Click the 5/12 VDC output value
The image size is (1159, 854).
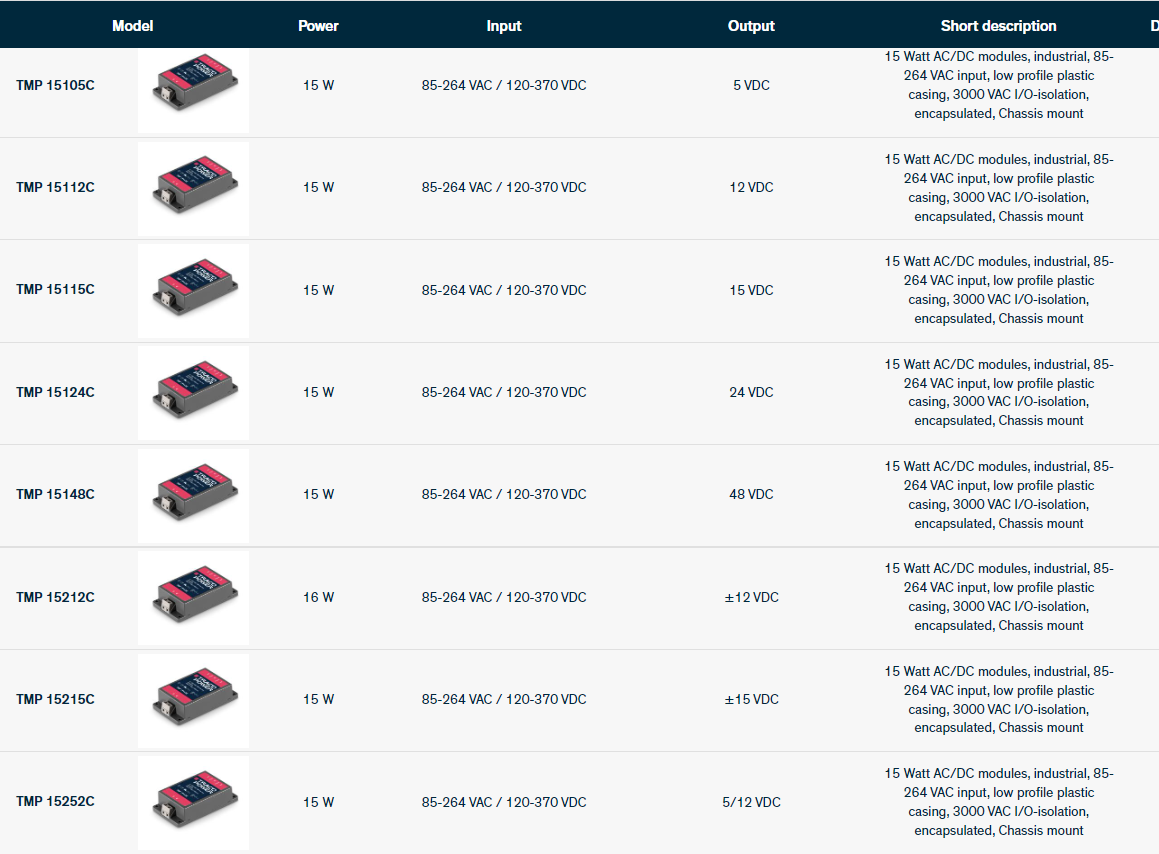(751, 802)
